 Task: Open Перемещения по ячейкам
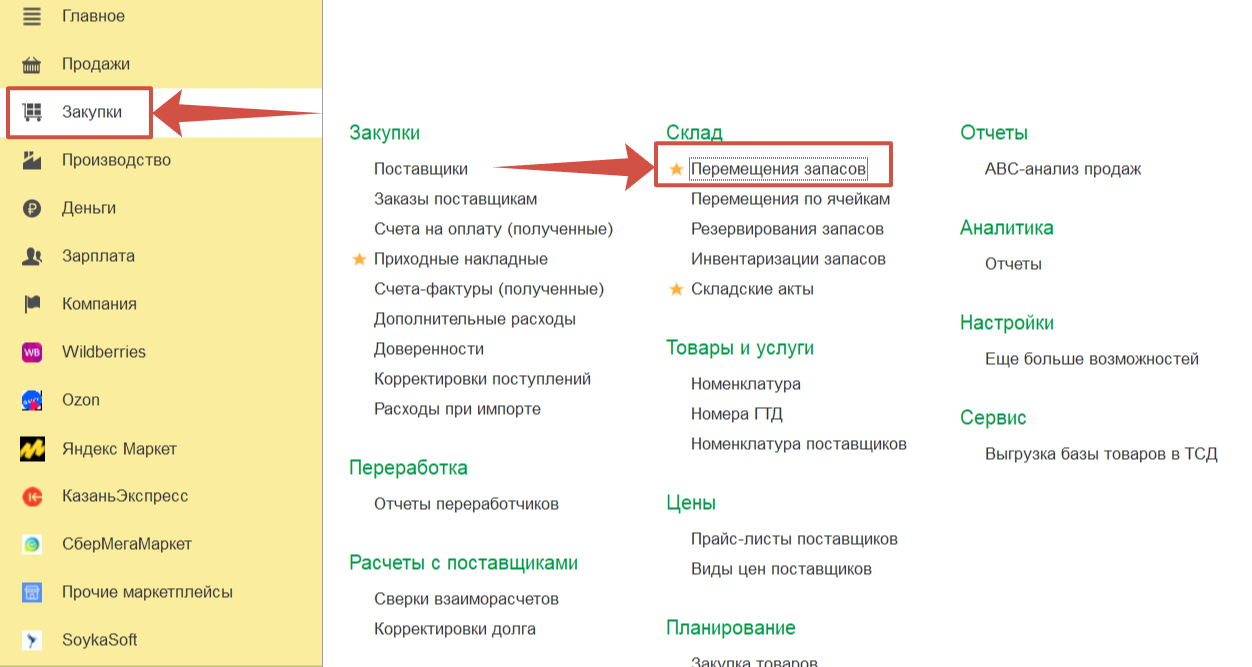790,199
